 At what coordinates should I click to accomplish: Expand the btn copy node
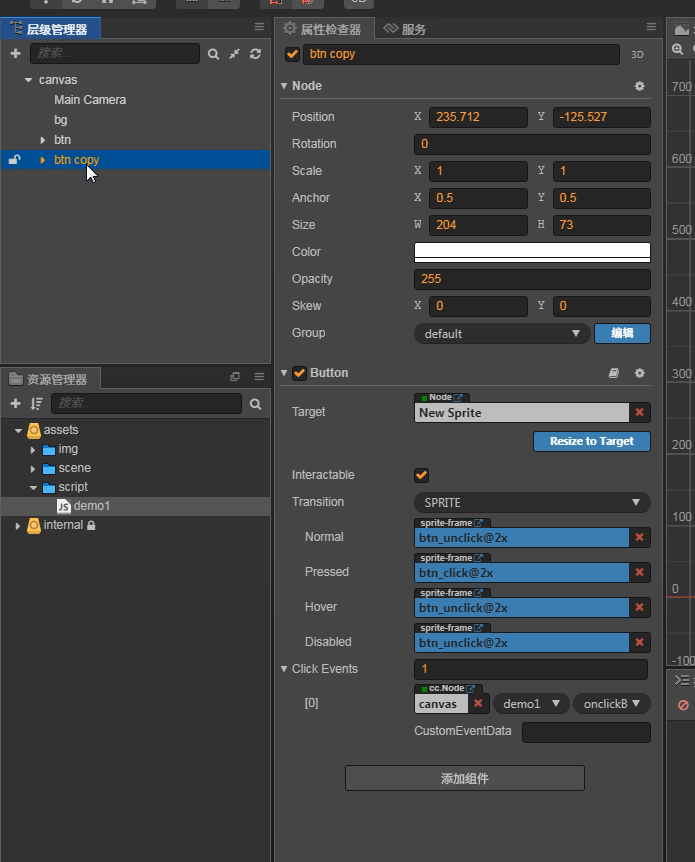[x=43, y=160]
